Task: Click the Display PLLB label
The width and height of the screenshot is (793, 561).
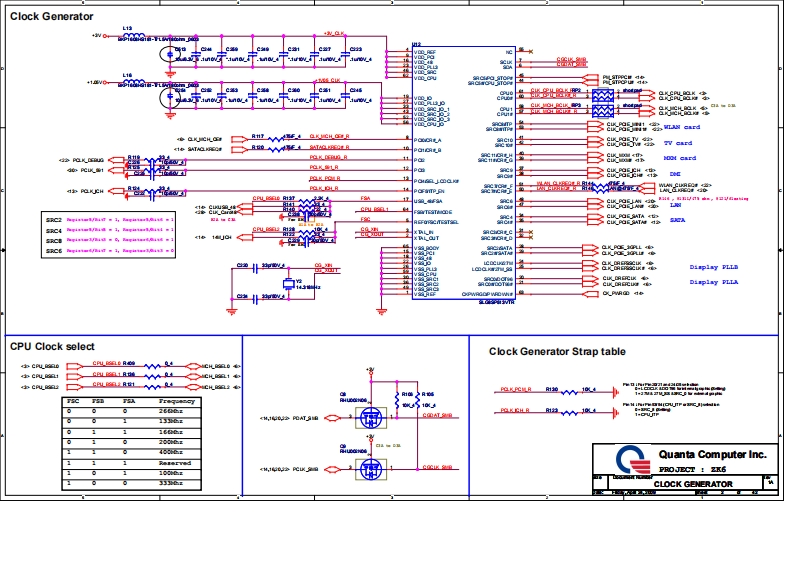Action: pyautogui.click(x=714, y=268)
